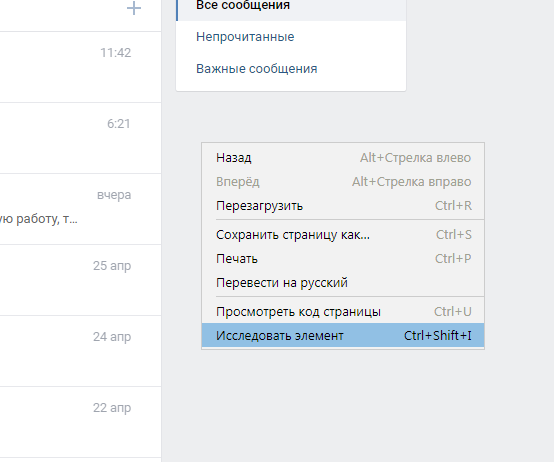The height and width of the screenshot is (462, 554).
Task: Click "Исследовать элемент" highlighted item
Action: pyautogui.click(x=343, y=336)
